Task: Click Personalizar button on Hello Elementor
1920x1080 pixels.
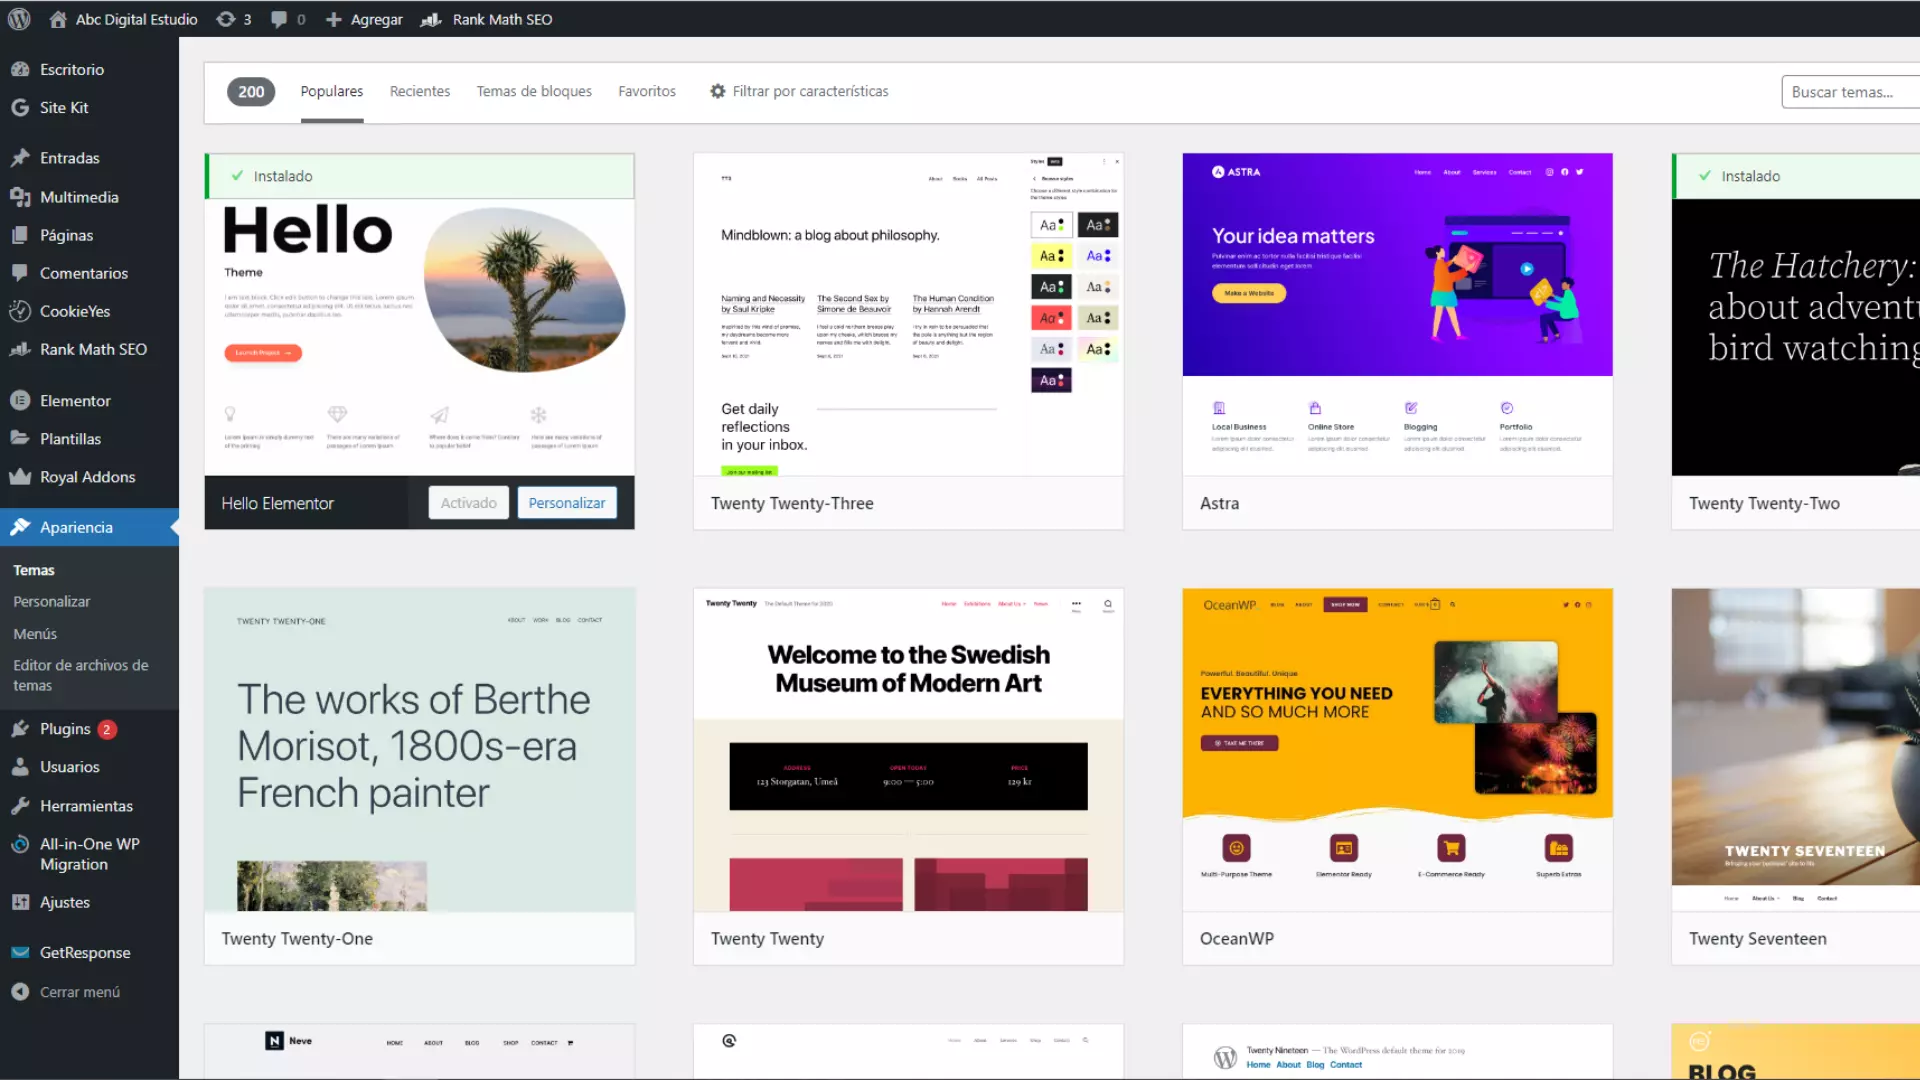Action: pyautogui.click(x=567, y=503)
